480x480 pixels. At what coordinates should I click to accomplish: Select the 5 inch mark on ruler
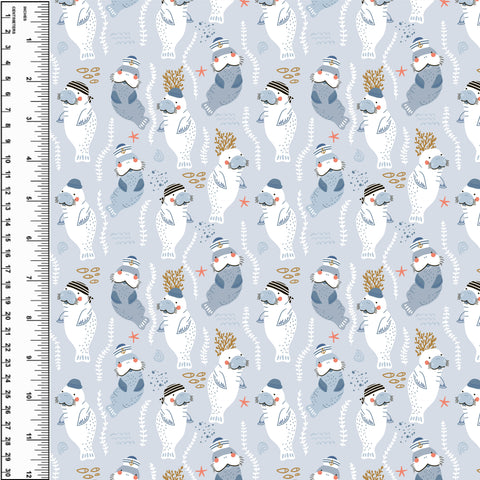coord(29,198)
